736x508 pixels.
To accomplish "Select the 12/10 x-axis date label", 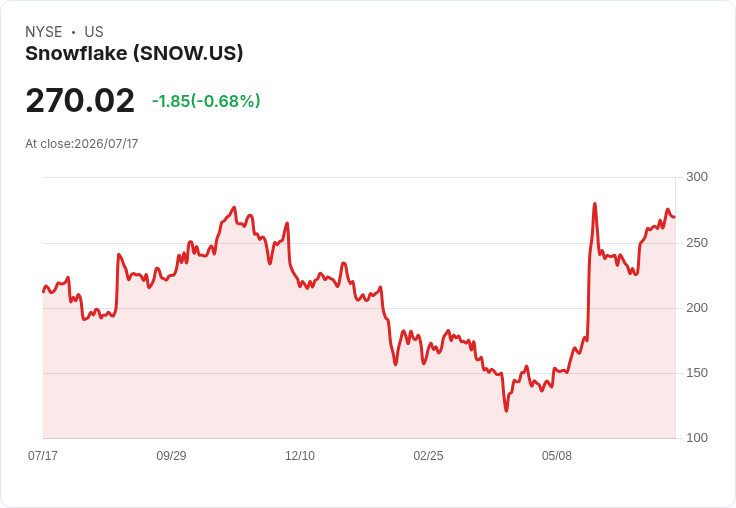I will coord(300,455).
